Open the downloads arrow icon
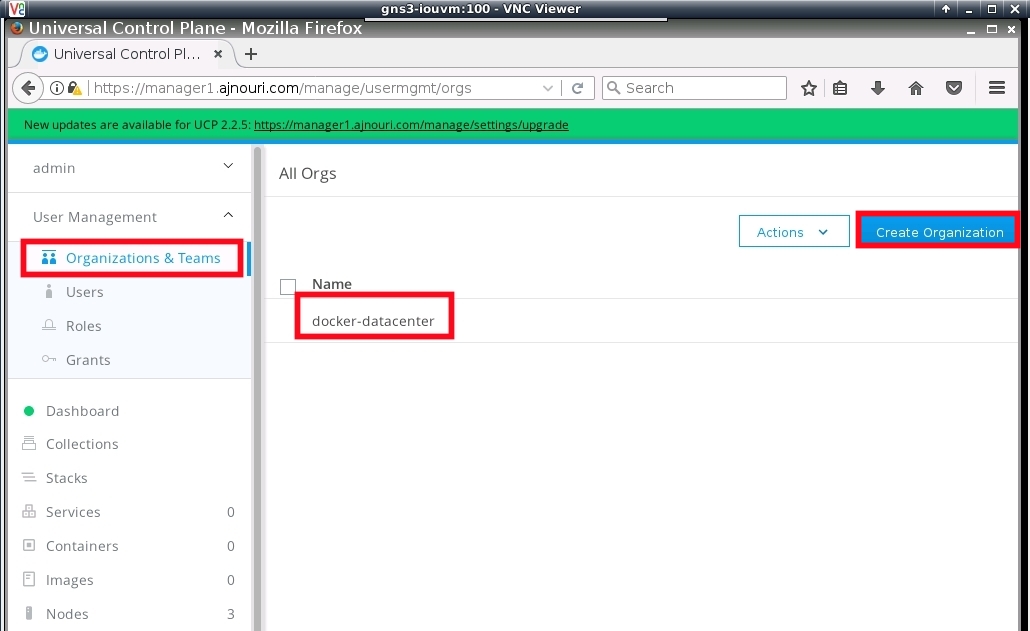 pyautogui.click(x=878, y=88)
